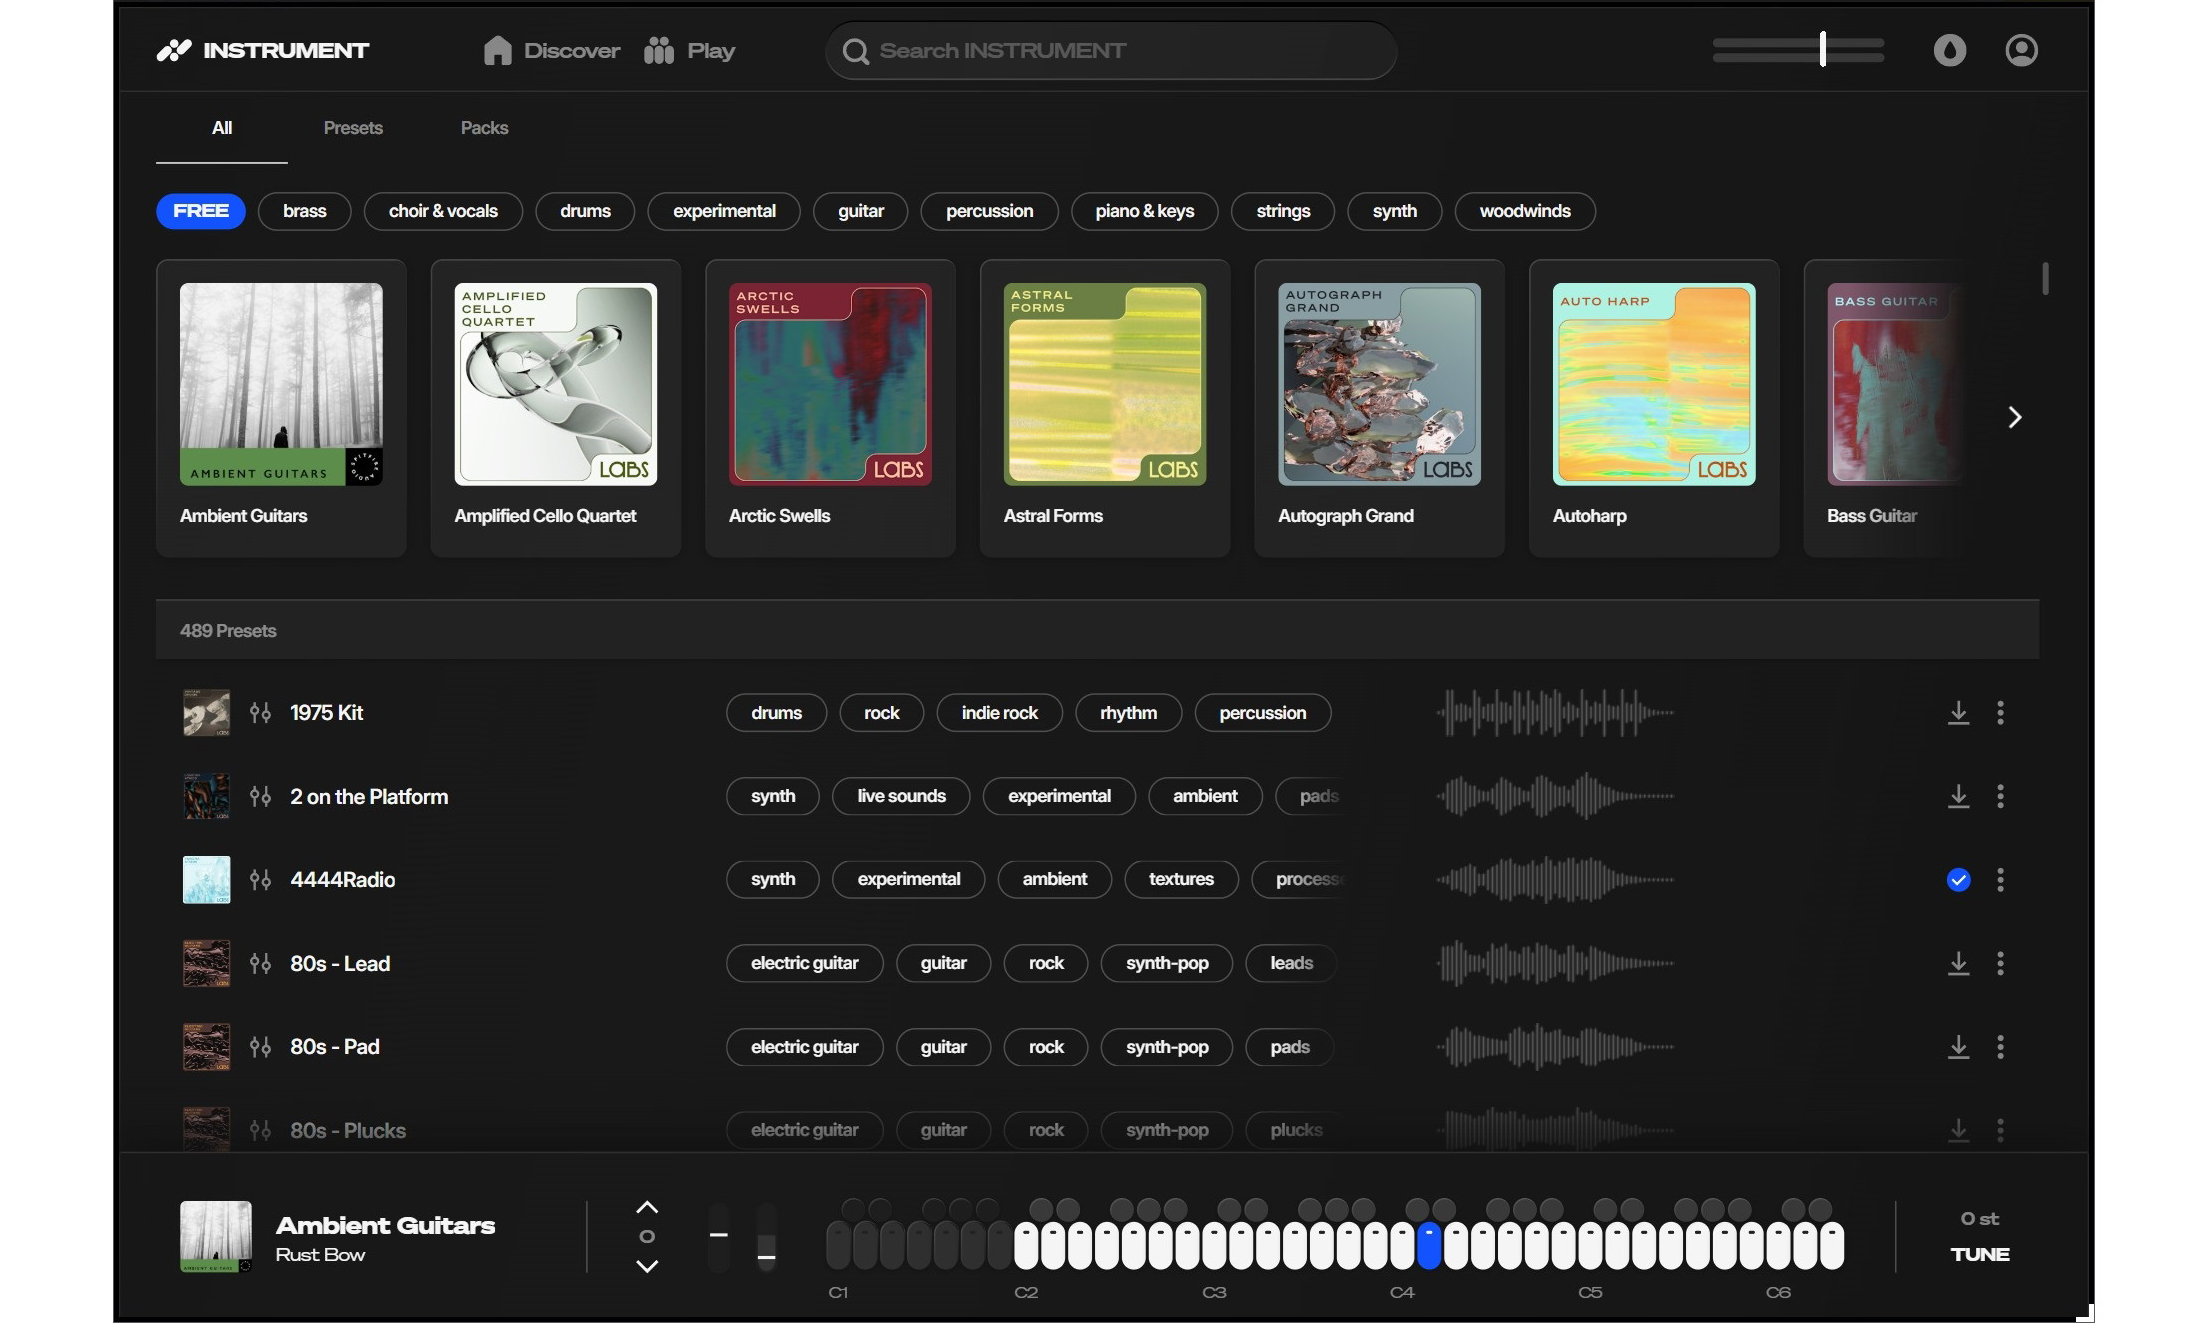Download the 80s - Pad preset

click(x=1958, y=1047)
